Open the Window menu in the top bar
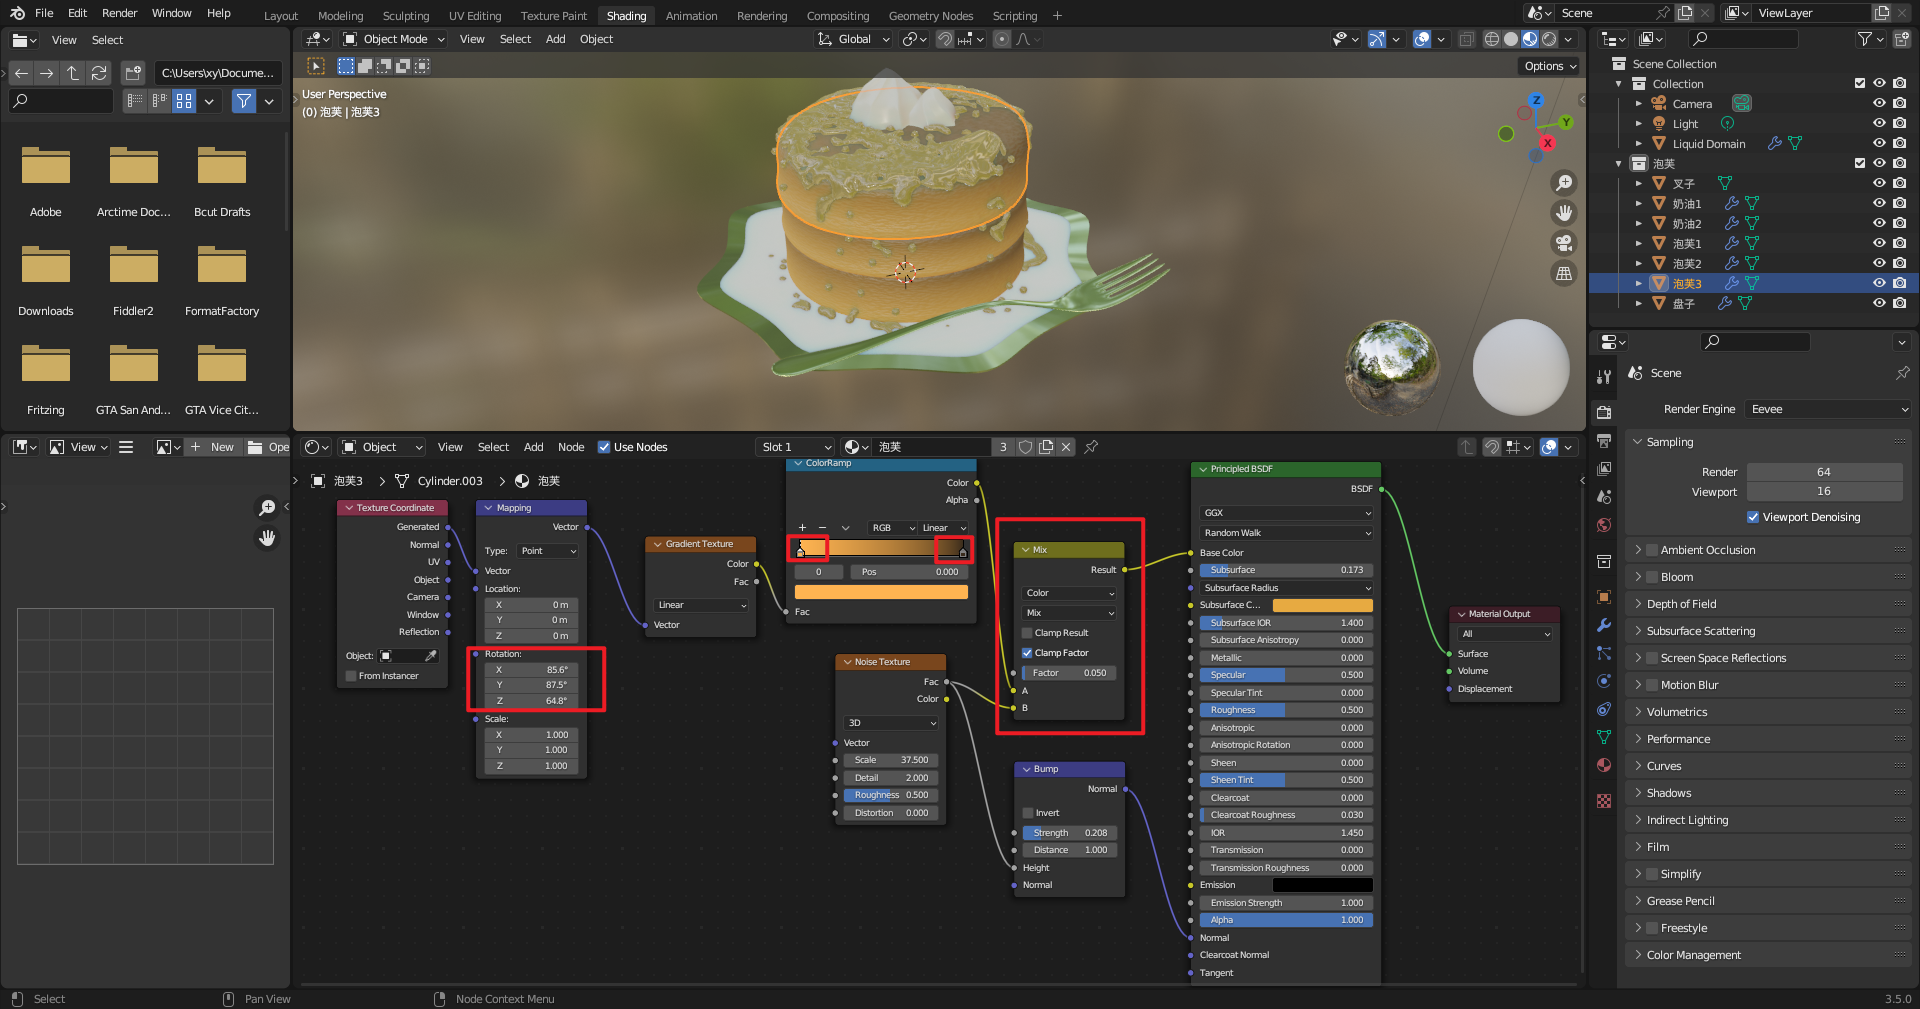1920x1009 pixels. point(172,13)
